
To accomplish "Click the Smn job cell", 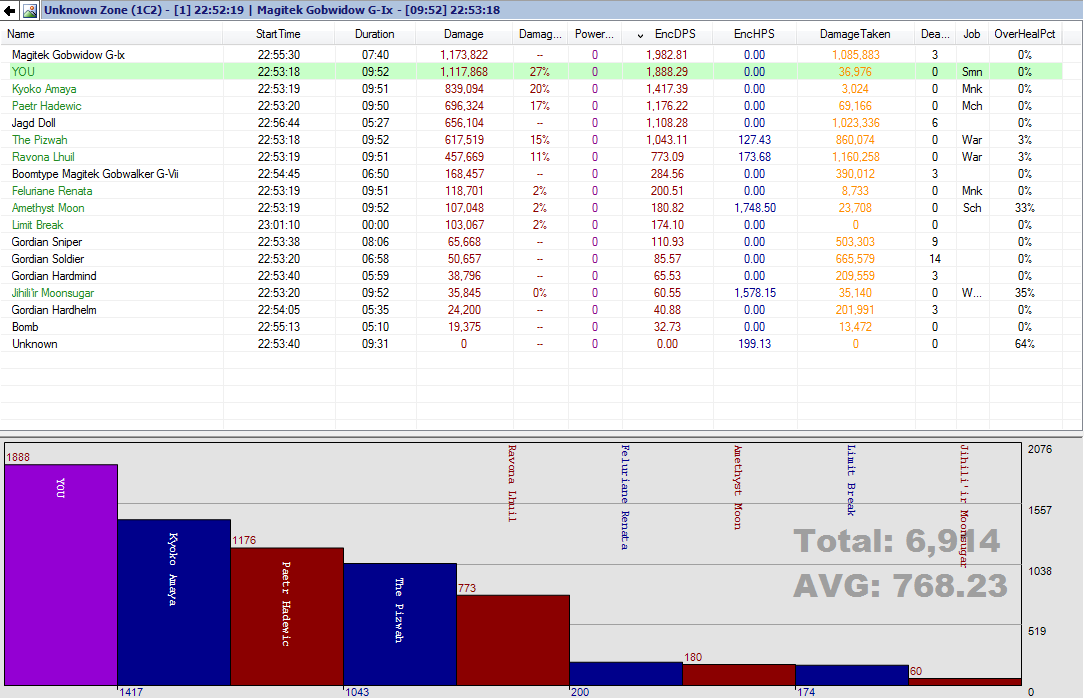I will coord(972,72).
